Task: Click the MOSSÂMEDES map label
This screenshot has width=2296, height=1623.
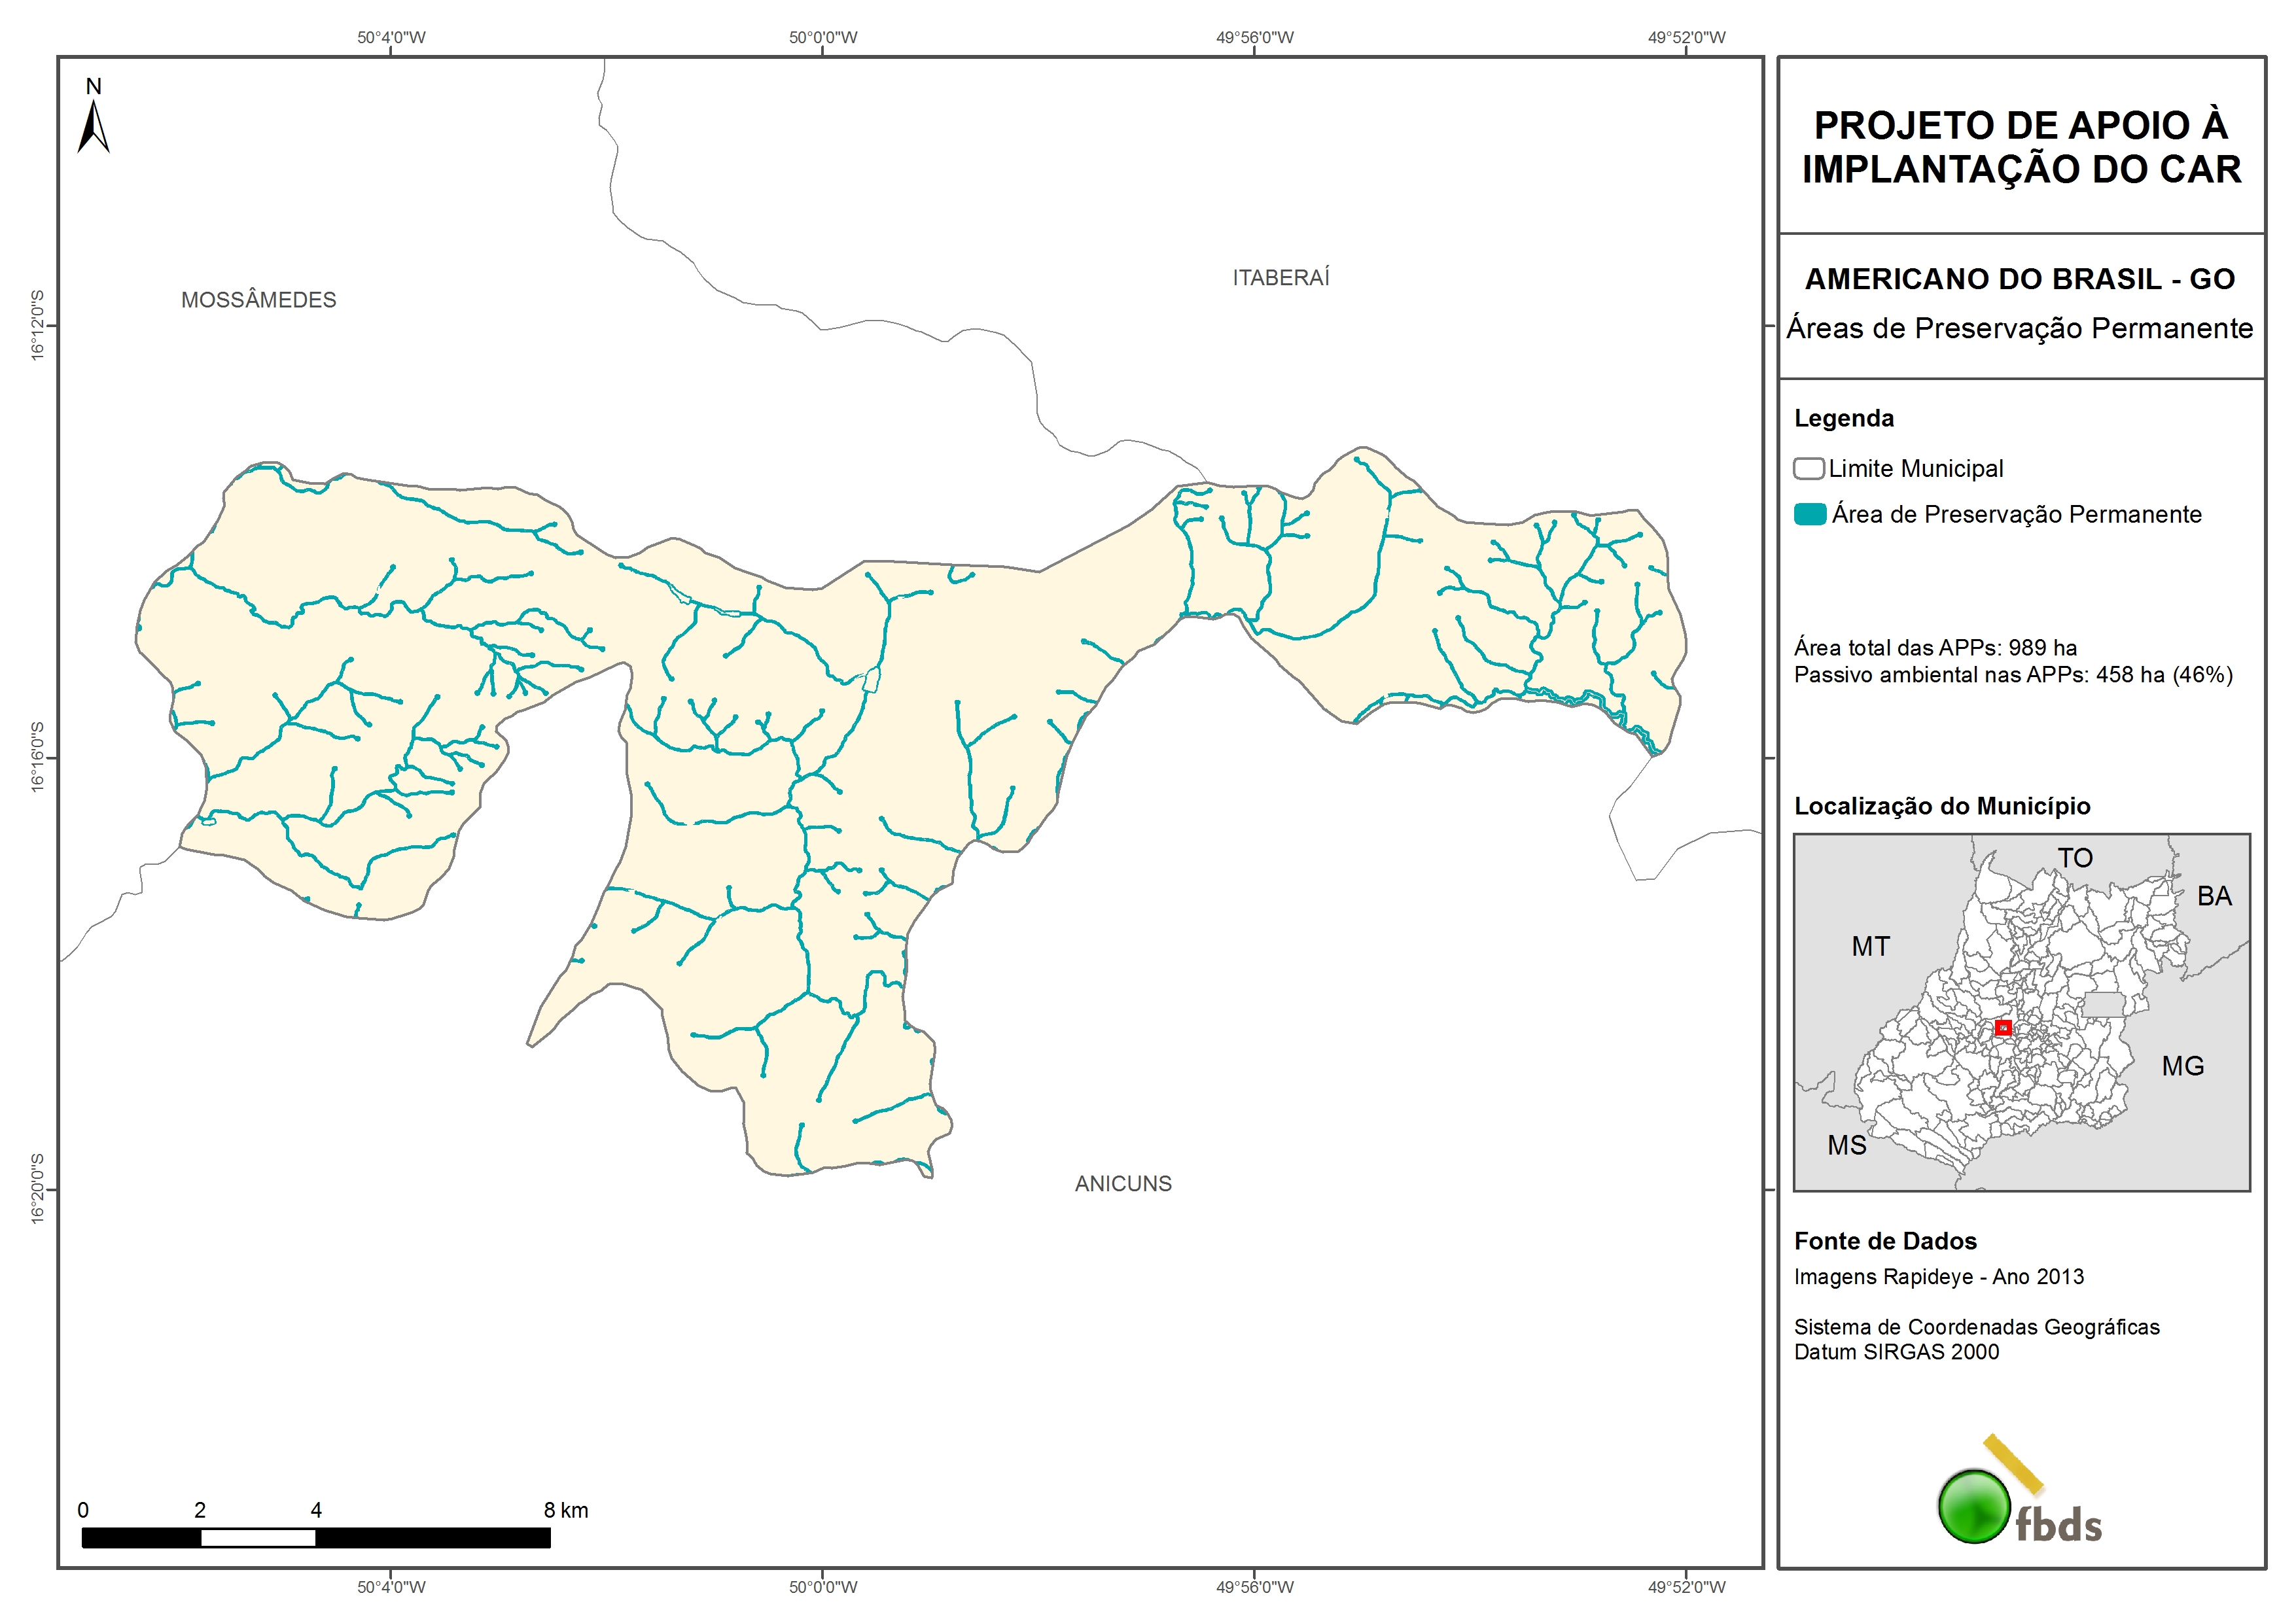Action: (258, 300)
